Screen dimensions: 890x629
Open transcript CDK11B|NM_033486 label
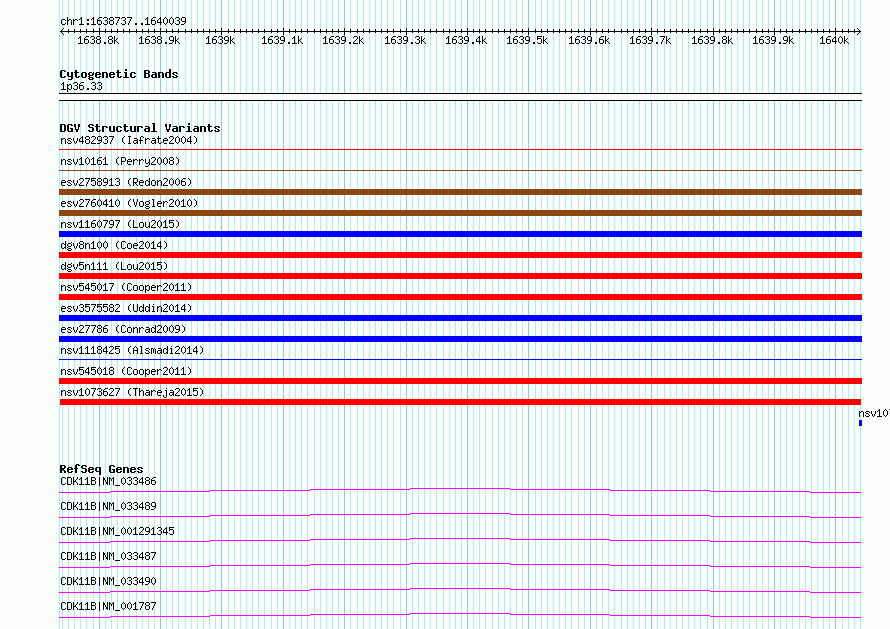[x=108, y=481]
